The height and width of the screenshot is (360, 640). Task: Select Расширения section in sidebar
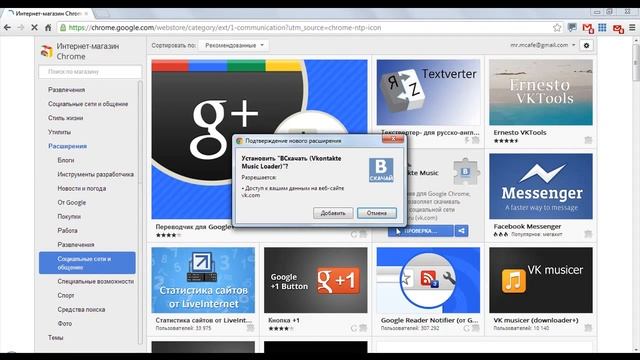coord(68,146)
